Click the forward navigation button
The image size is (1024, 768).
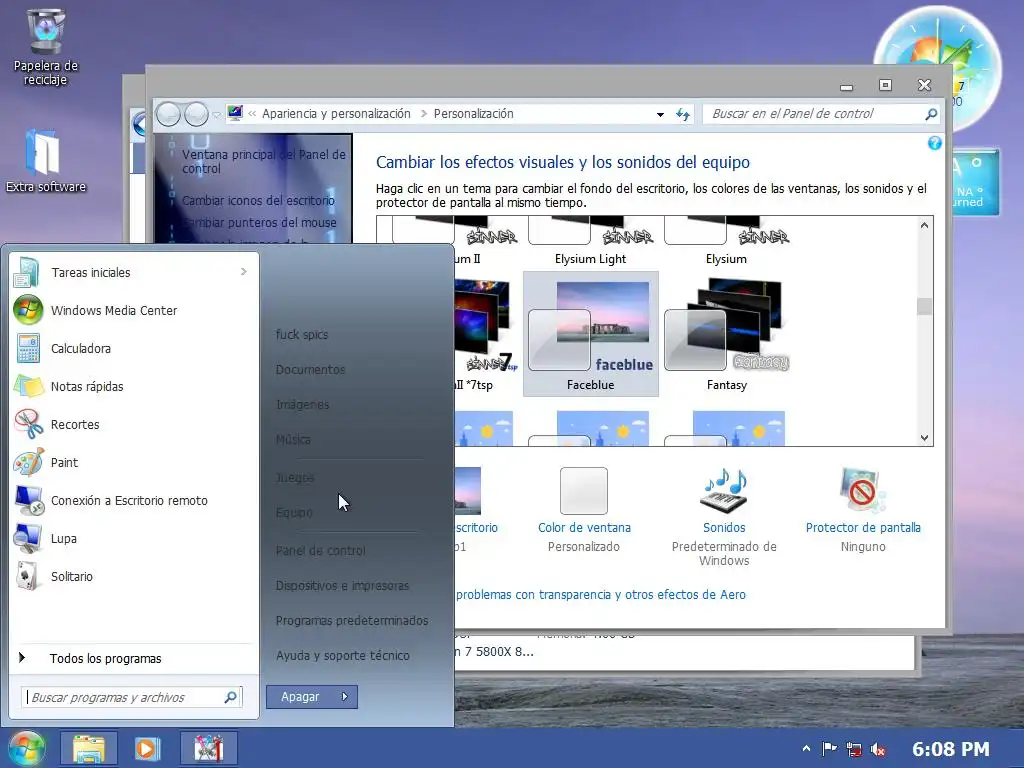tap(196, 114)
